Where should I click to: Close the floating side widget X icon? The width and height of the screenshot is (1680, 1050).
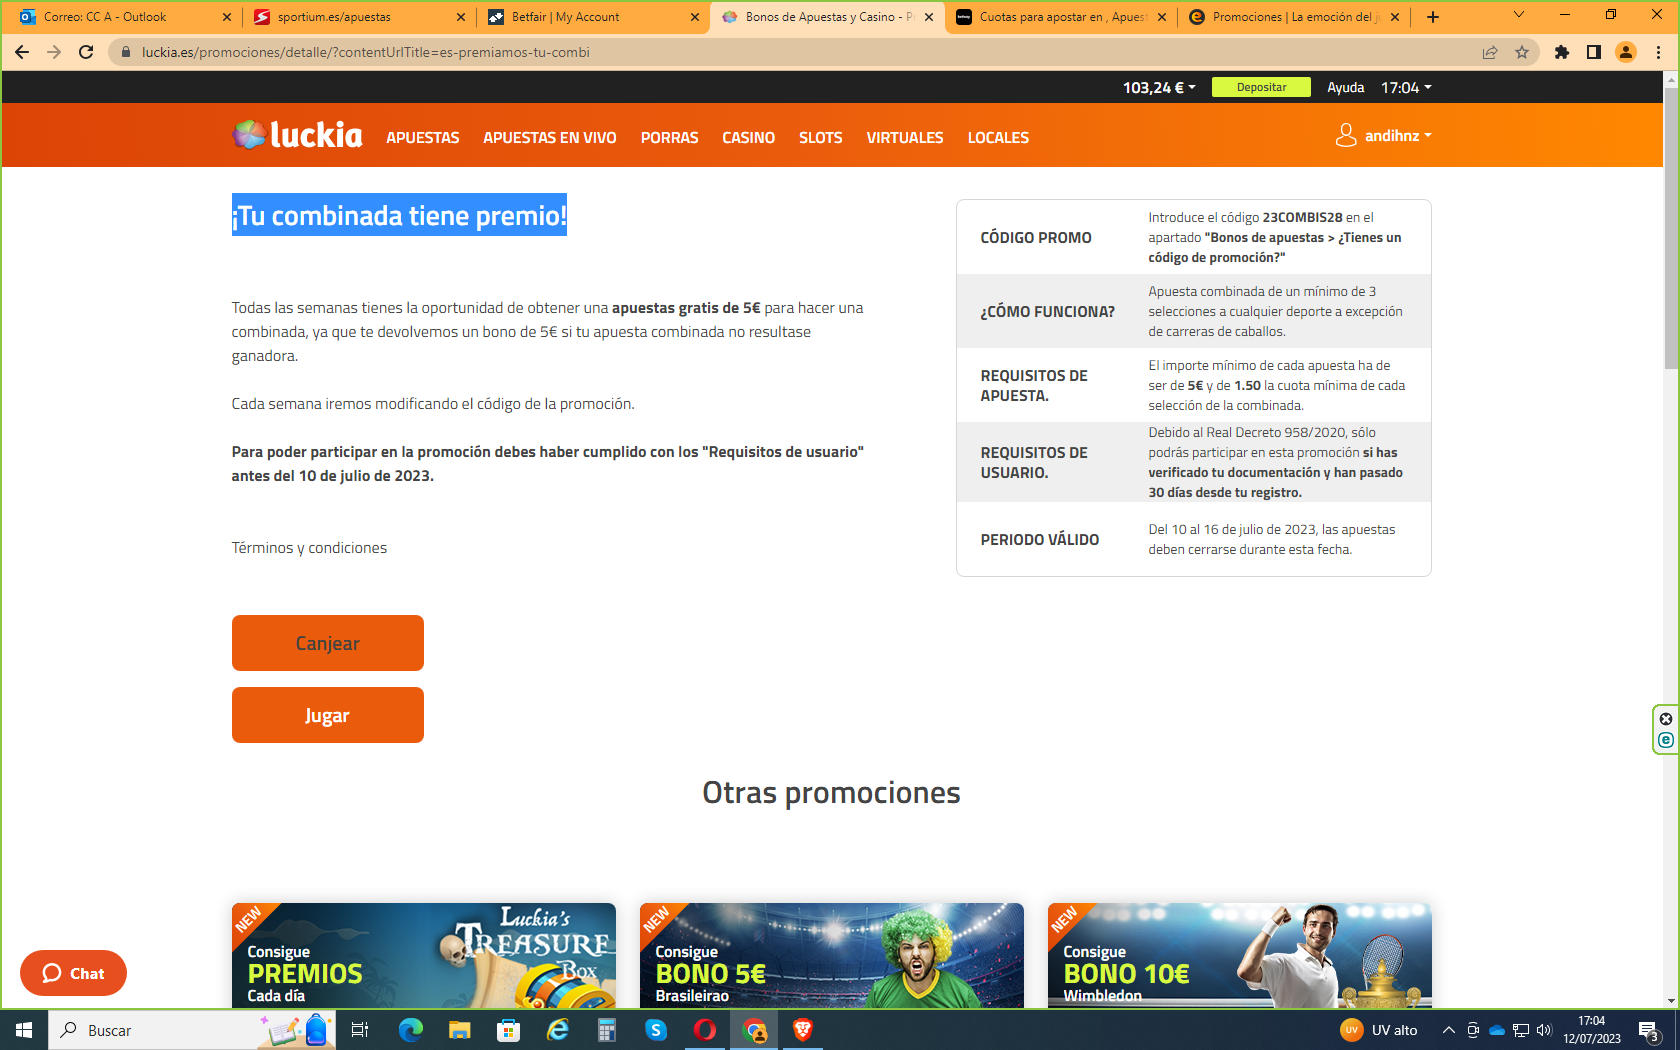[x=1666, y=719]
